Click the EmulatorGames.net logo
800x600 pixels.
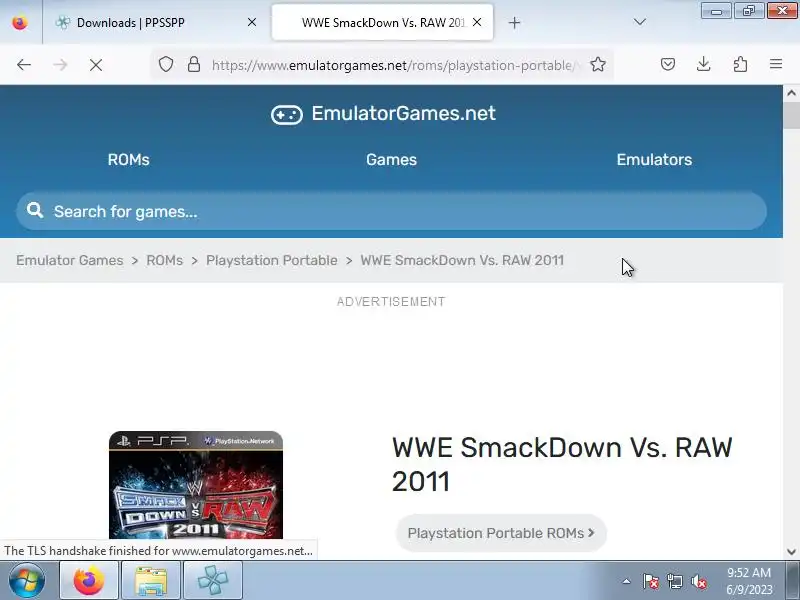(383, 113)
